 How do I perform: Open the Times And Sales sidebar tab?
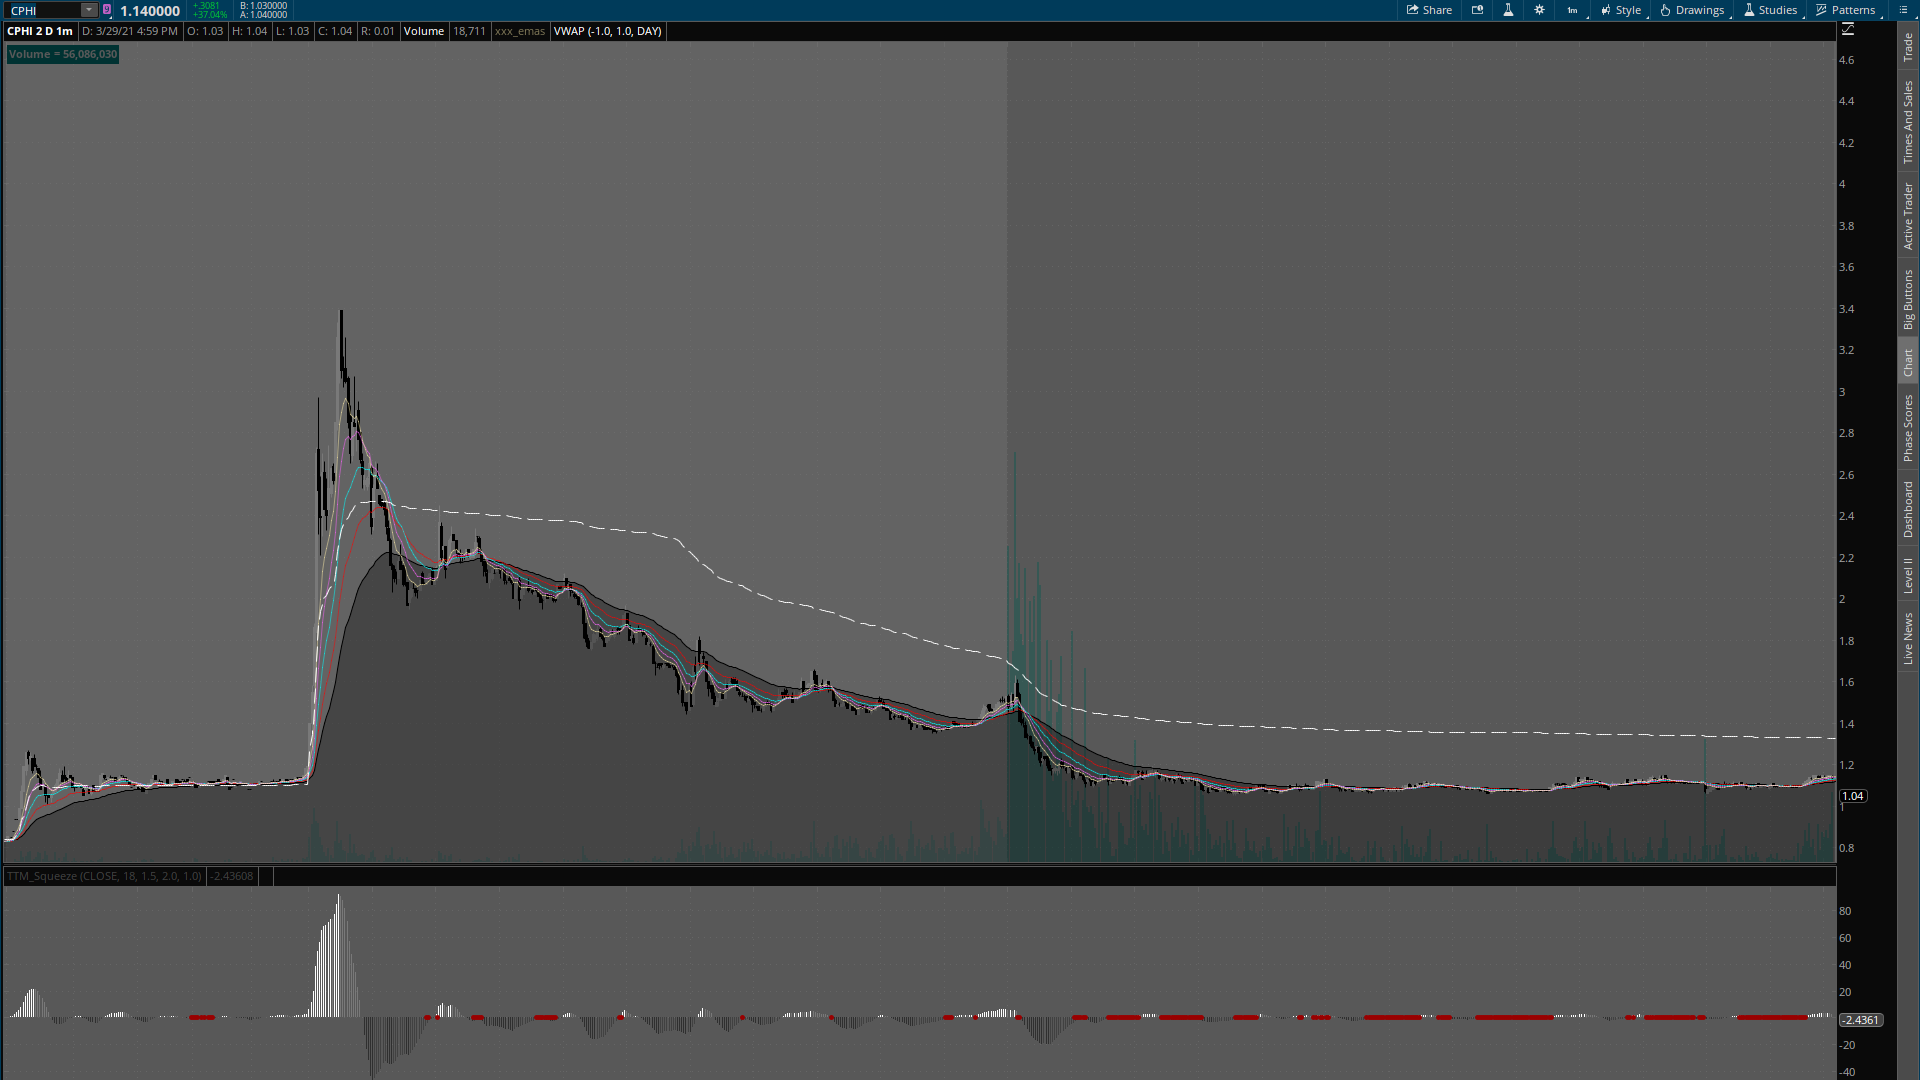[1908, 122]
